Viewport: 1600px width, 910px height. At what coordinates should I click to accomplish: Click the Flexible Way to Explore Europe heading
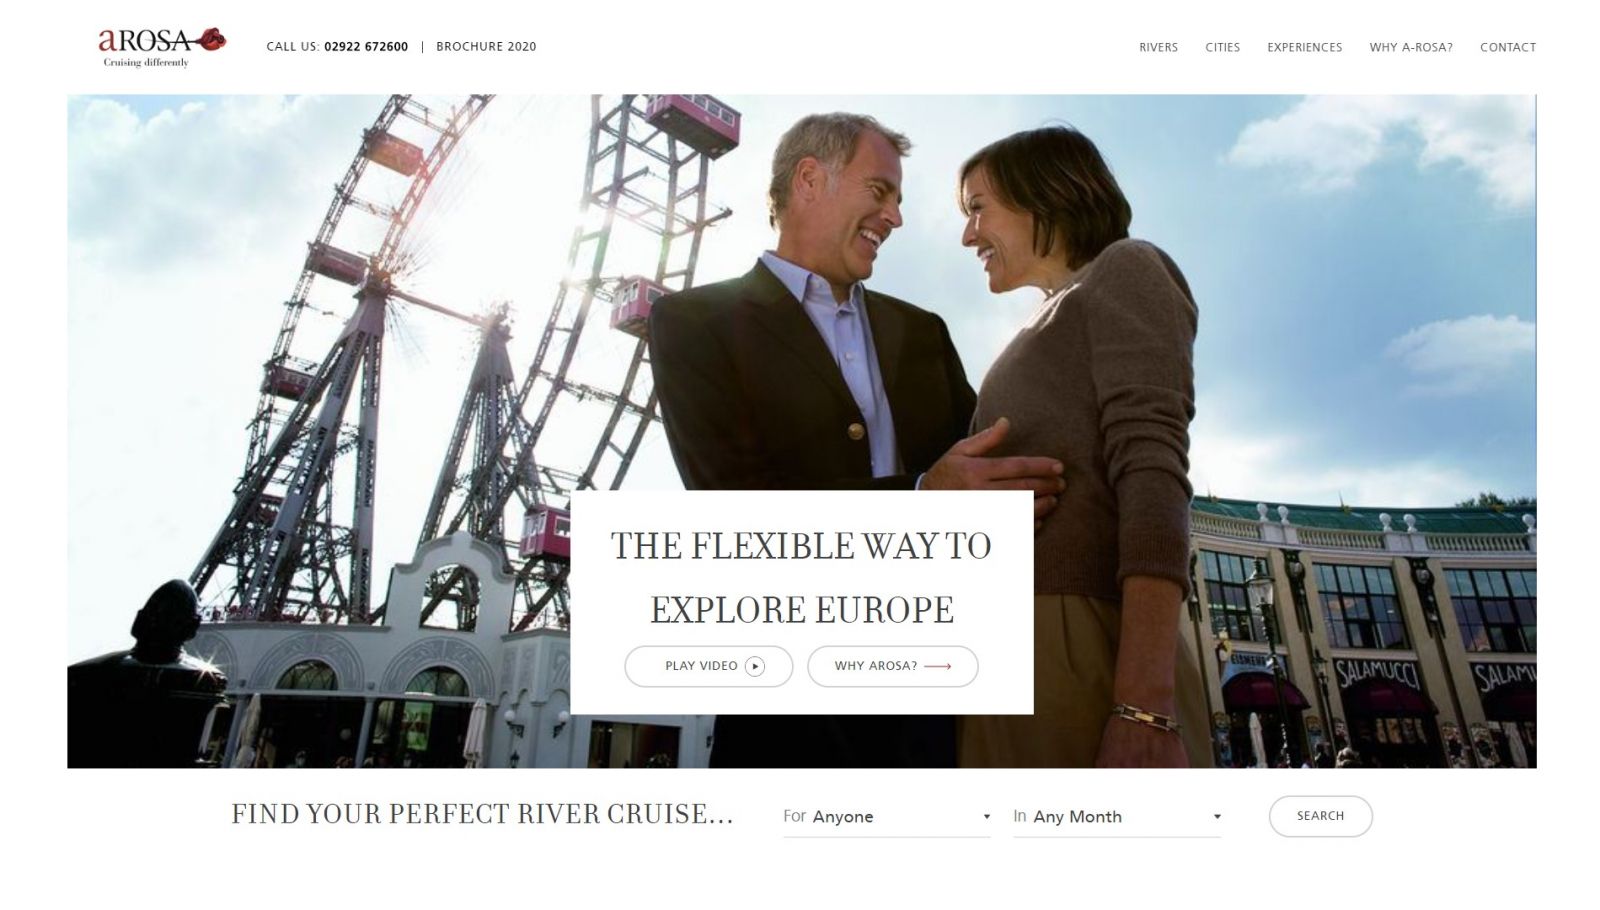[x=801, y=577]
